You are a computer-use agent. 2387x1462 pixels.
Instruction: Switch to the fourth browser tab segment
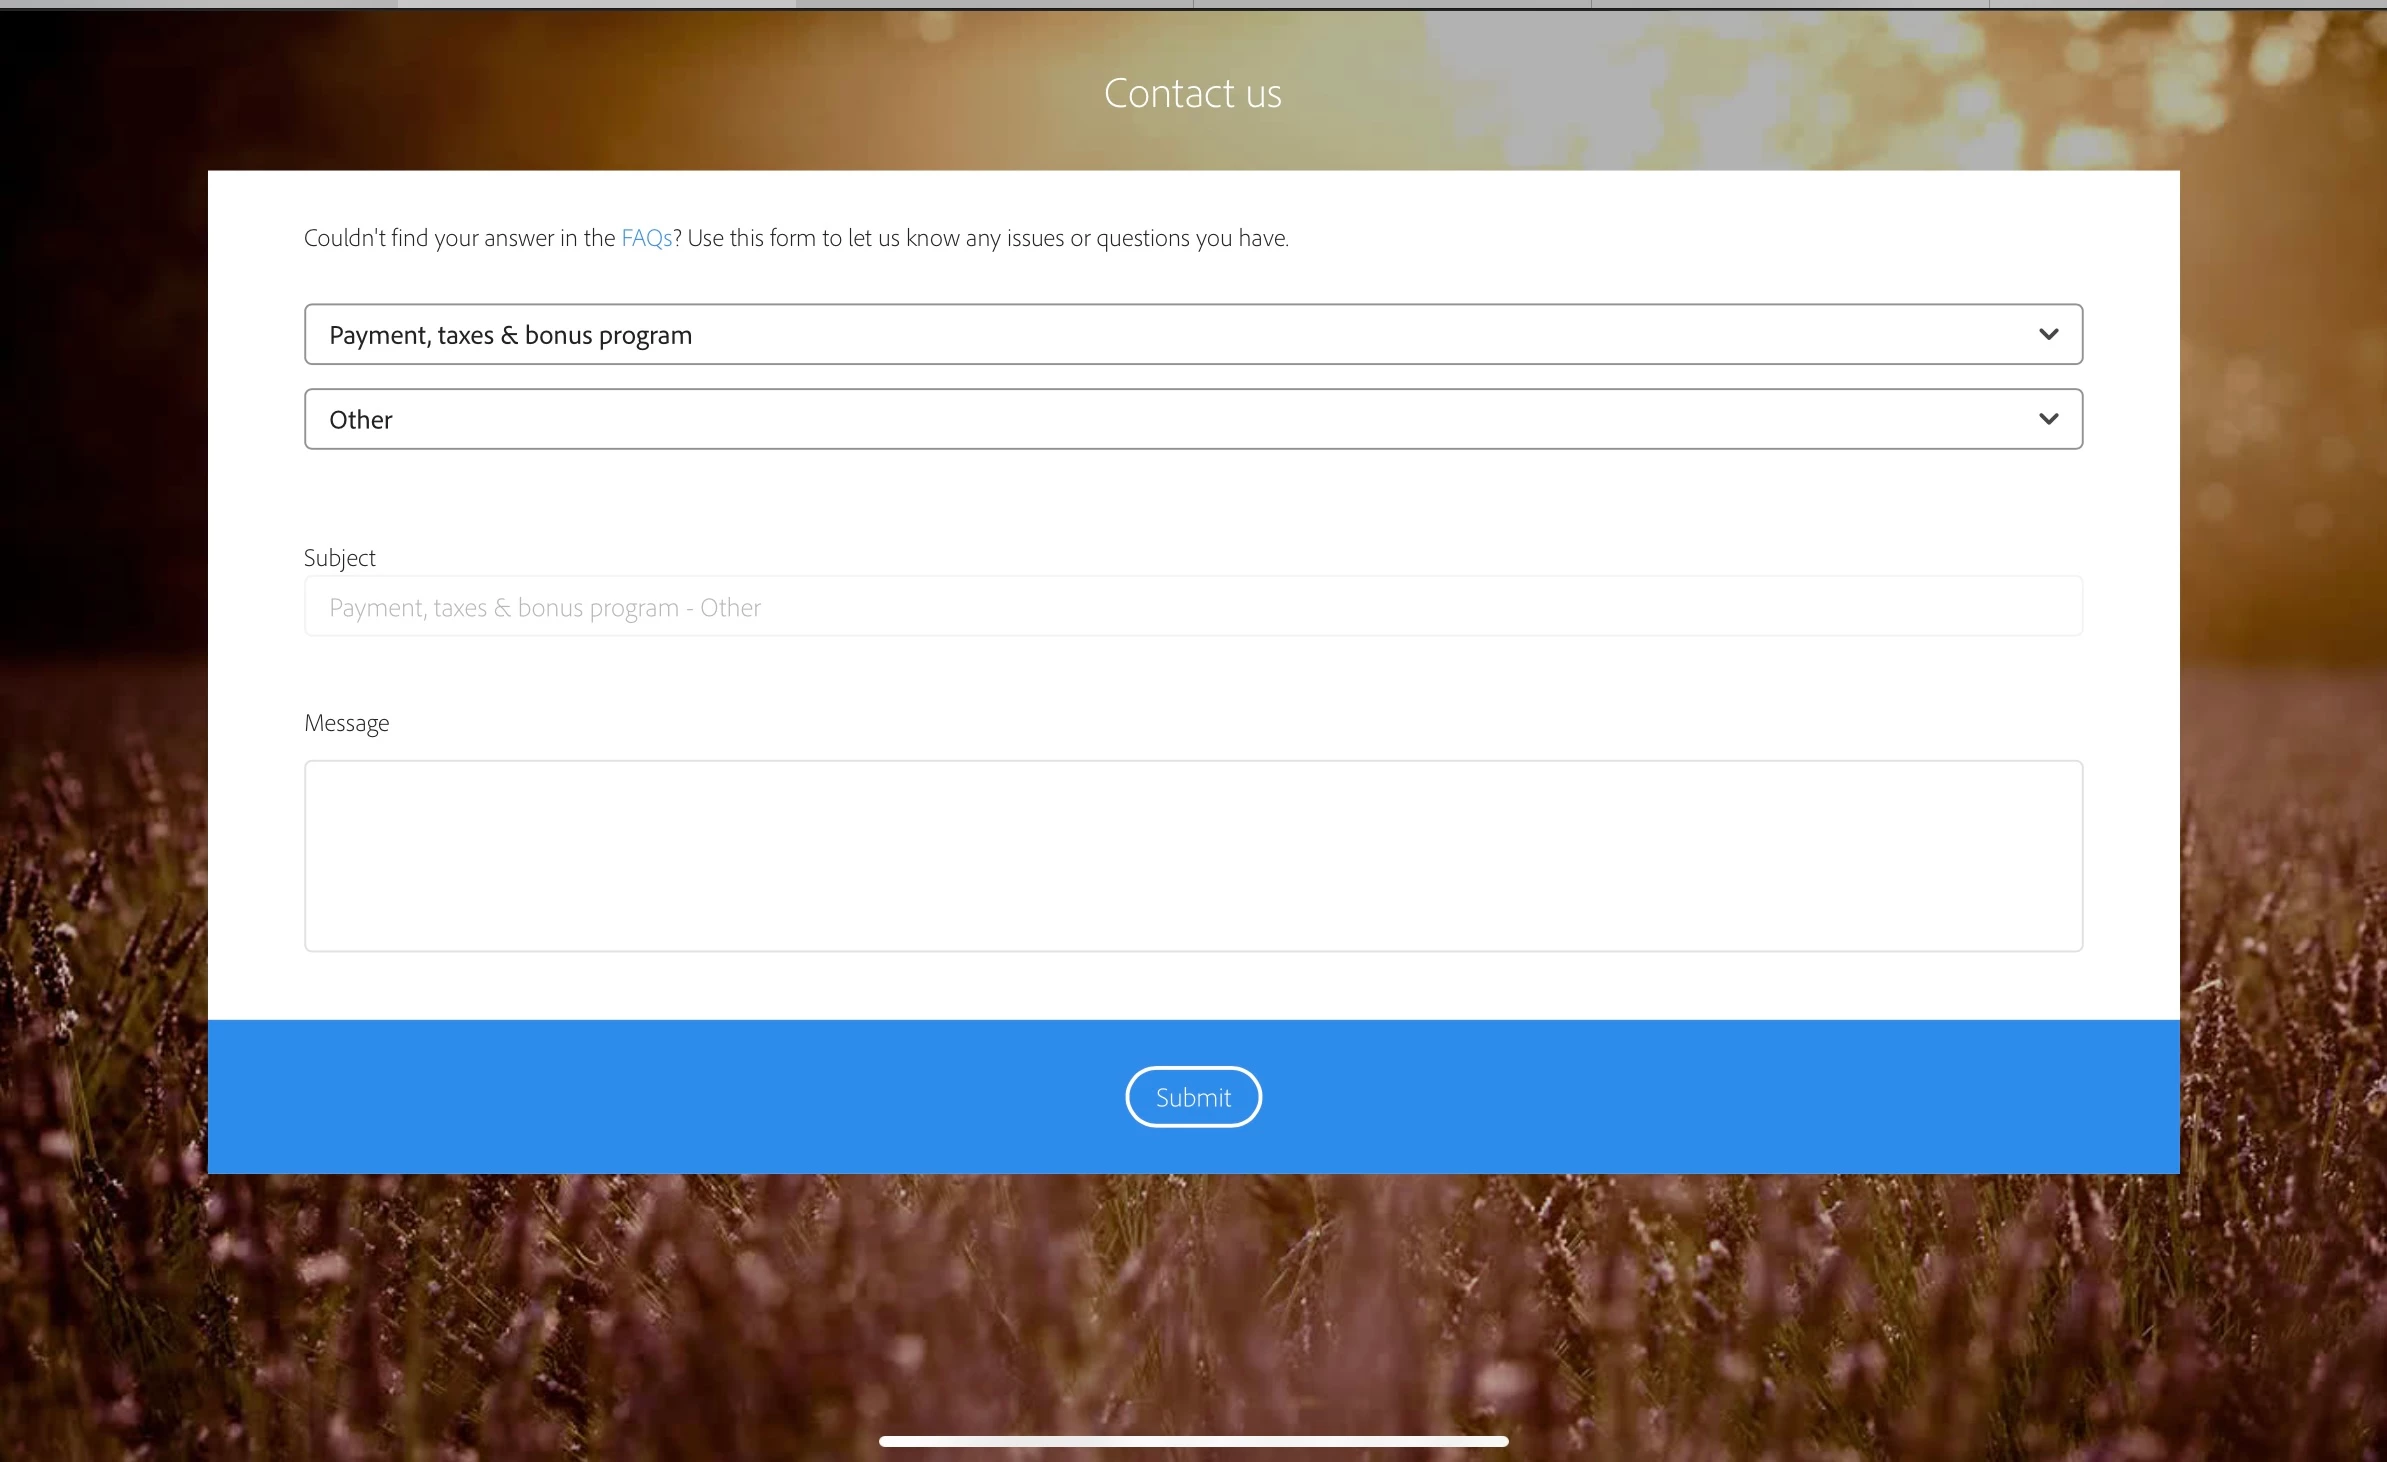coord(1392,3)
